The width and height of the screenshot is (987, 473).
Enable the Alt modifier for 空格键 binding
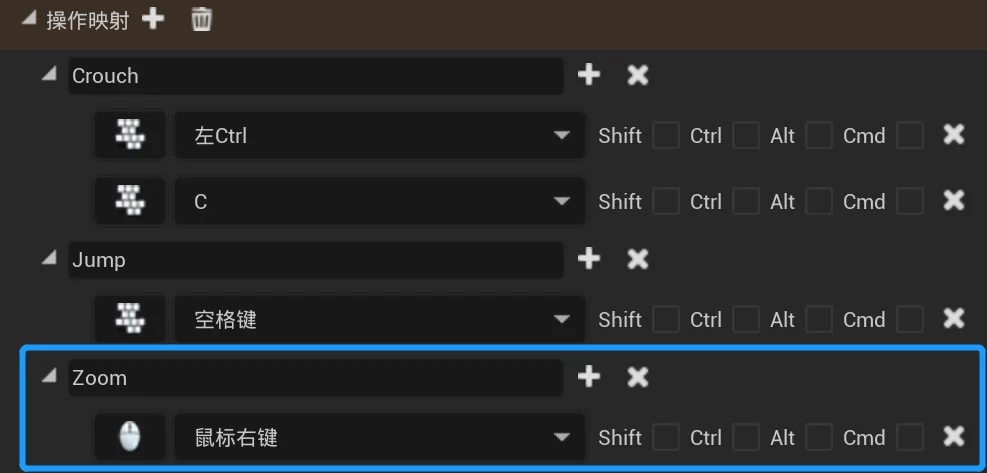[819, 319]
